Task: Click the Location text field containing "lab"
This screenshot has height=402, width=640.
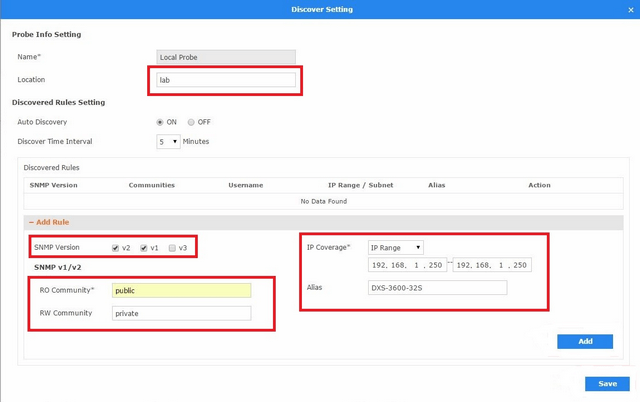Action: [x=226, y=80]
